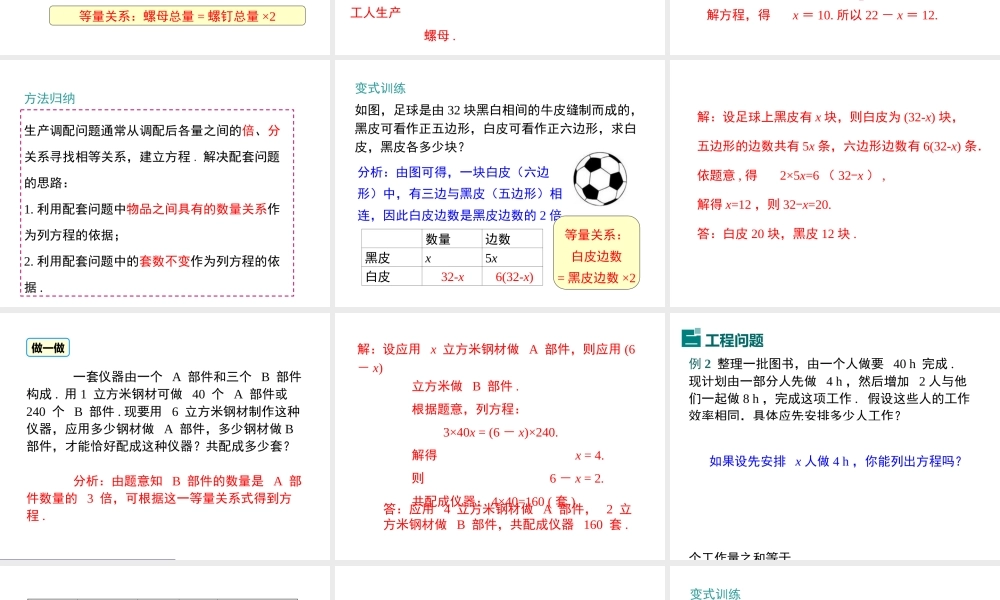1000x600 pixels.
Task: Click table cell 6(32-x)
Action: tap(513, 277)
